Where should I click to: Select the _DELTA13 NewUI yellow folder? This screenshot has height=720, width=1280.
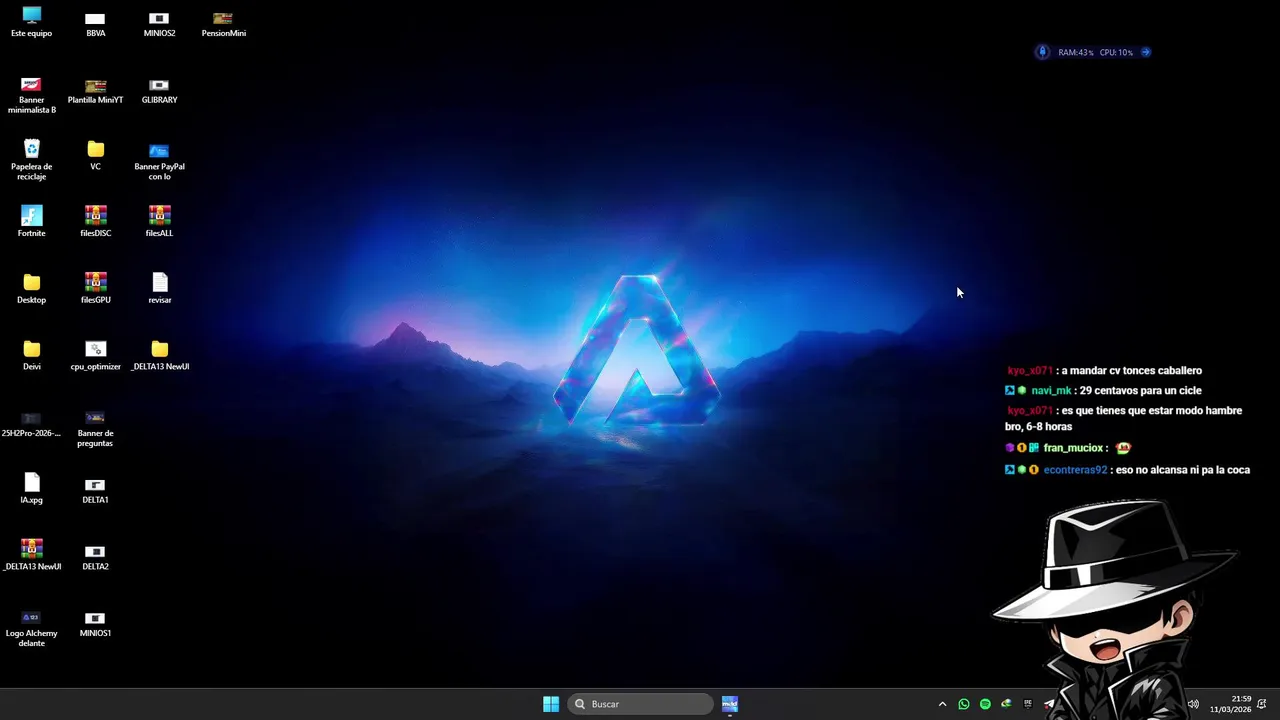click(x=159, y=355)
